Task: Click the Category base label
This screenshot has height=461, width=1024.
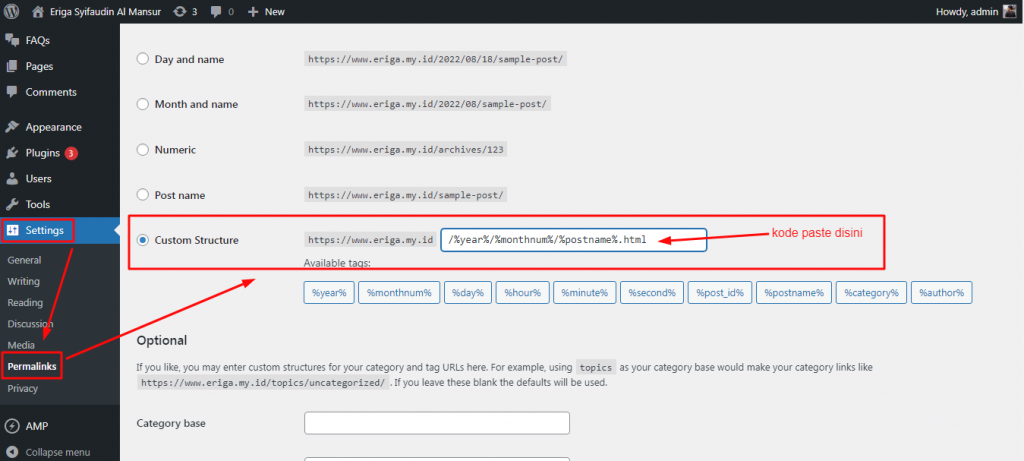Action: coord(171,423)
